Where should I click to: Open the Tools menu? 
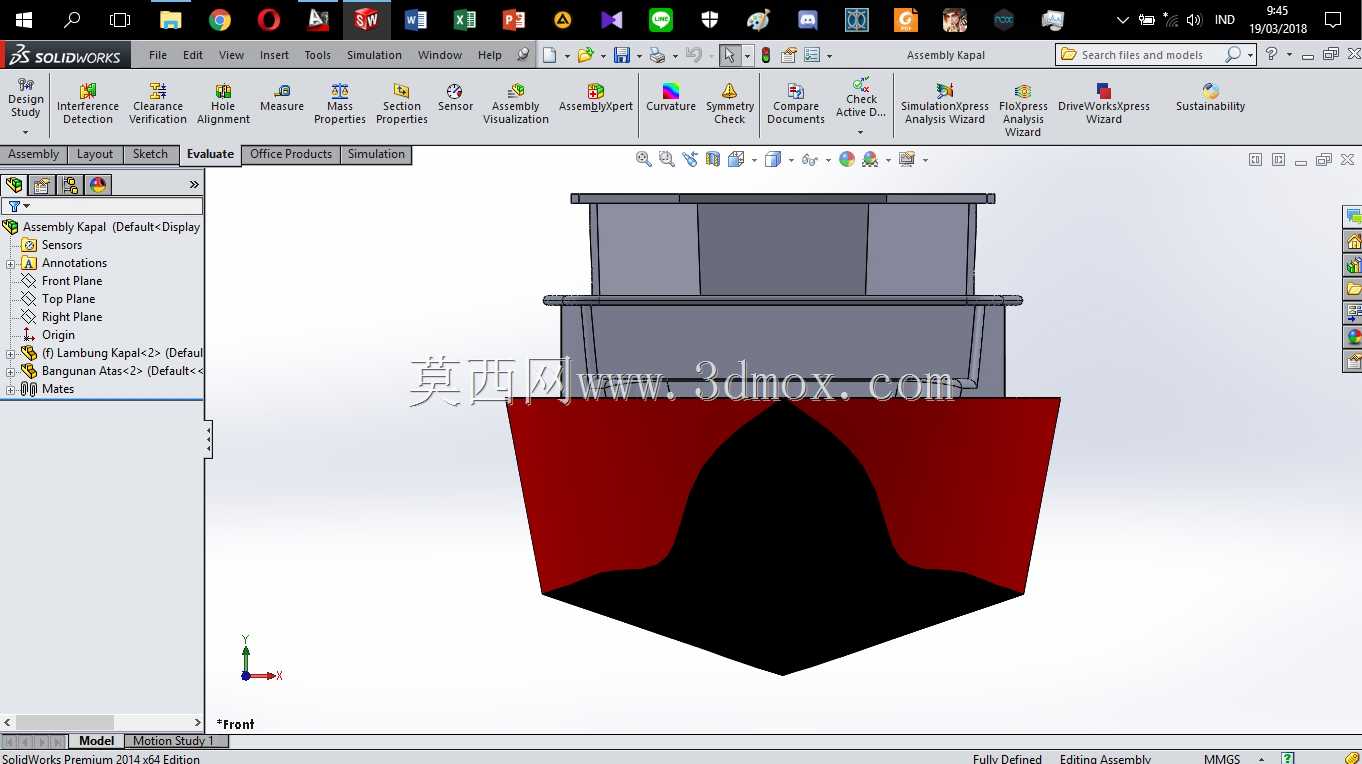(x=318, y=55)
